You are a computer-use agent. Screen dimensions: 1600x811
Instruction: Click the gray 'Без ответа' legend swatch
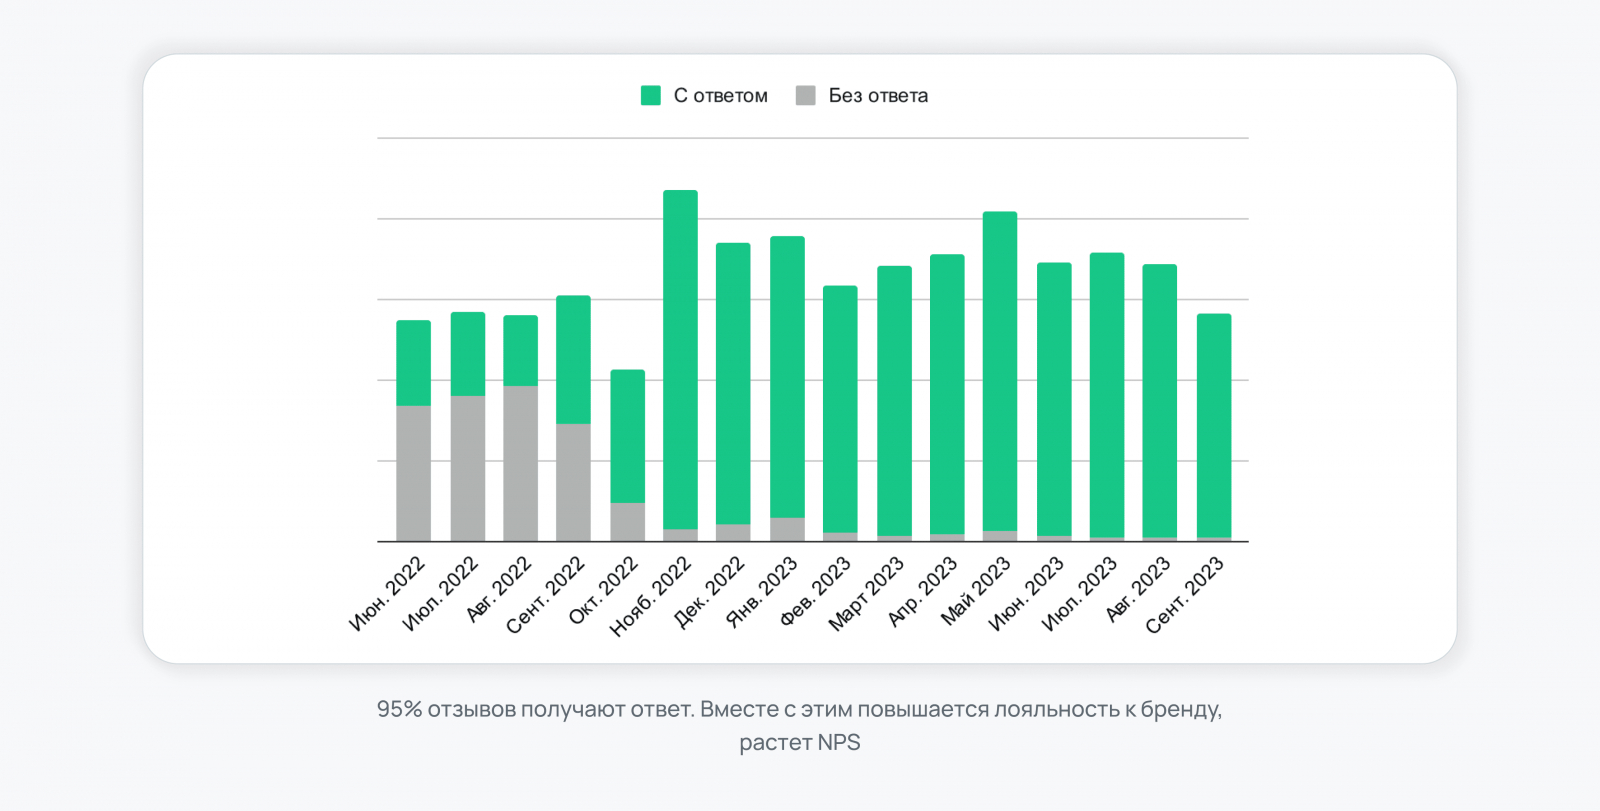pos(805,95)
